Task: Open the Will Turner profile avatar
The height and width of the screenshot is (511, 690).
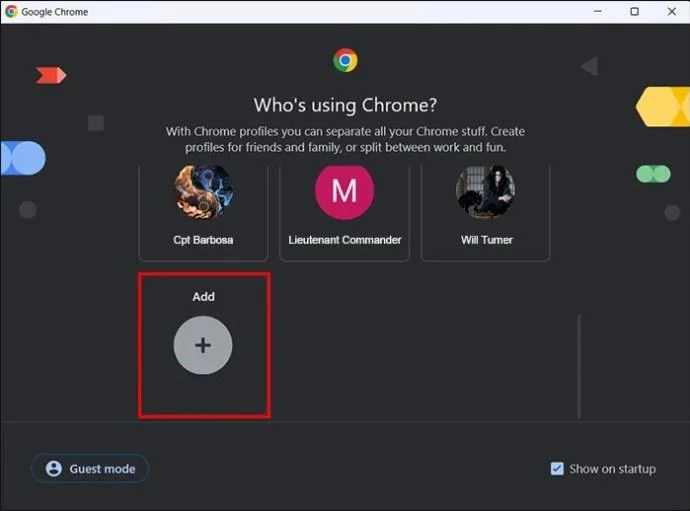Action: point(486,192)
